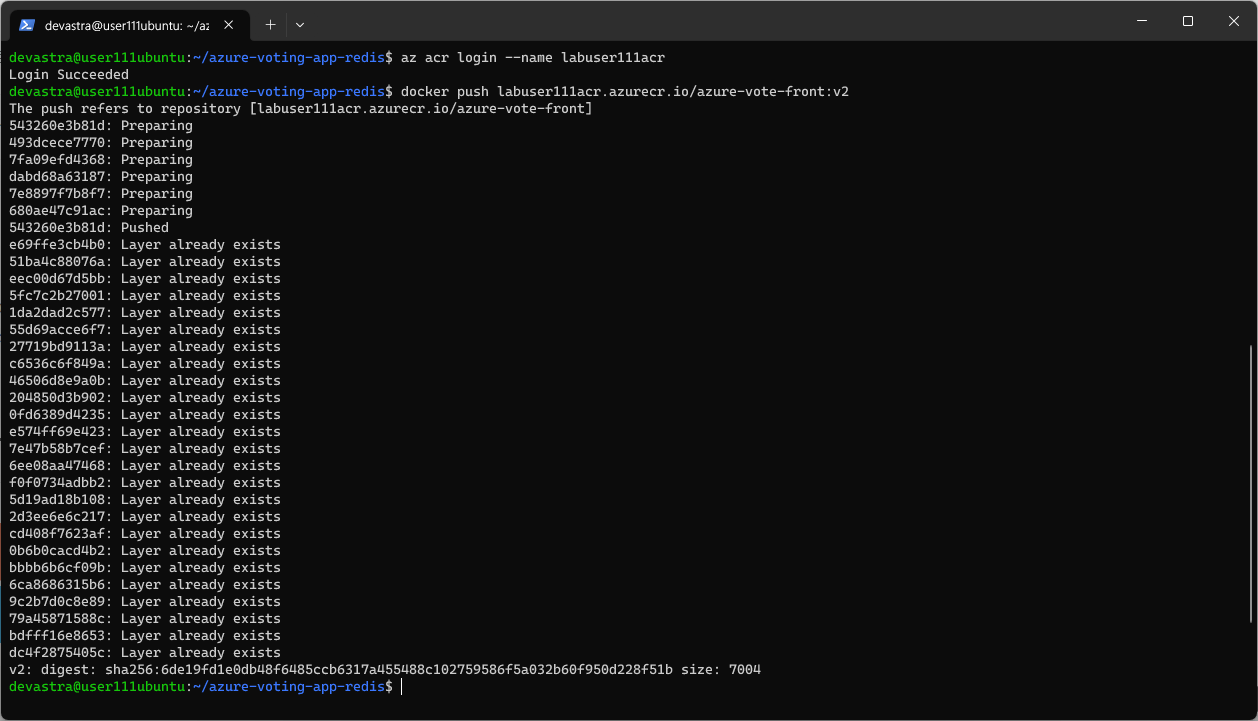Viewport: 1258px width, 721px height.
Task: Click 'The push refers to repository' line
Action: (x=301, y=108)
